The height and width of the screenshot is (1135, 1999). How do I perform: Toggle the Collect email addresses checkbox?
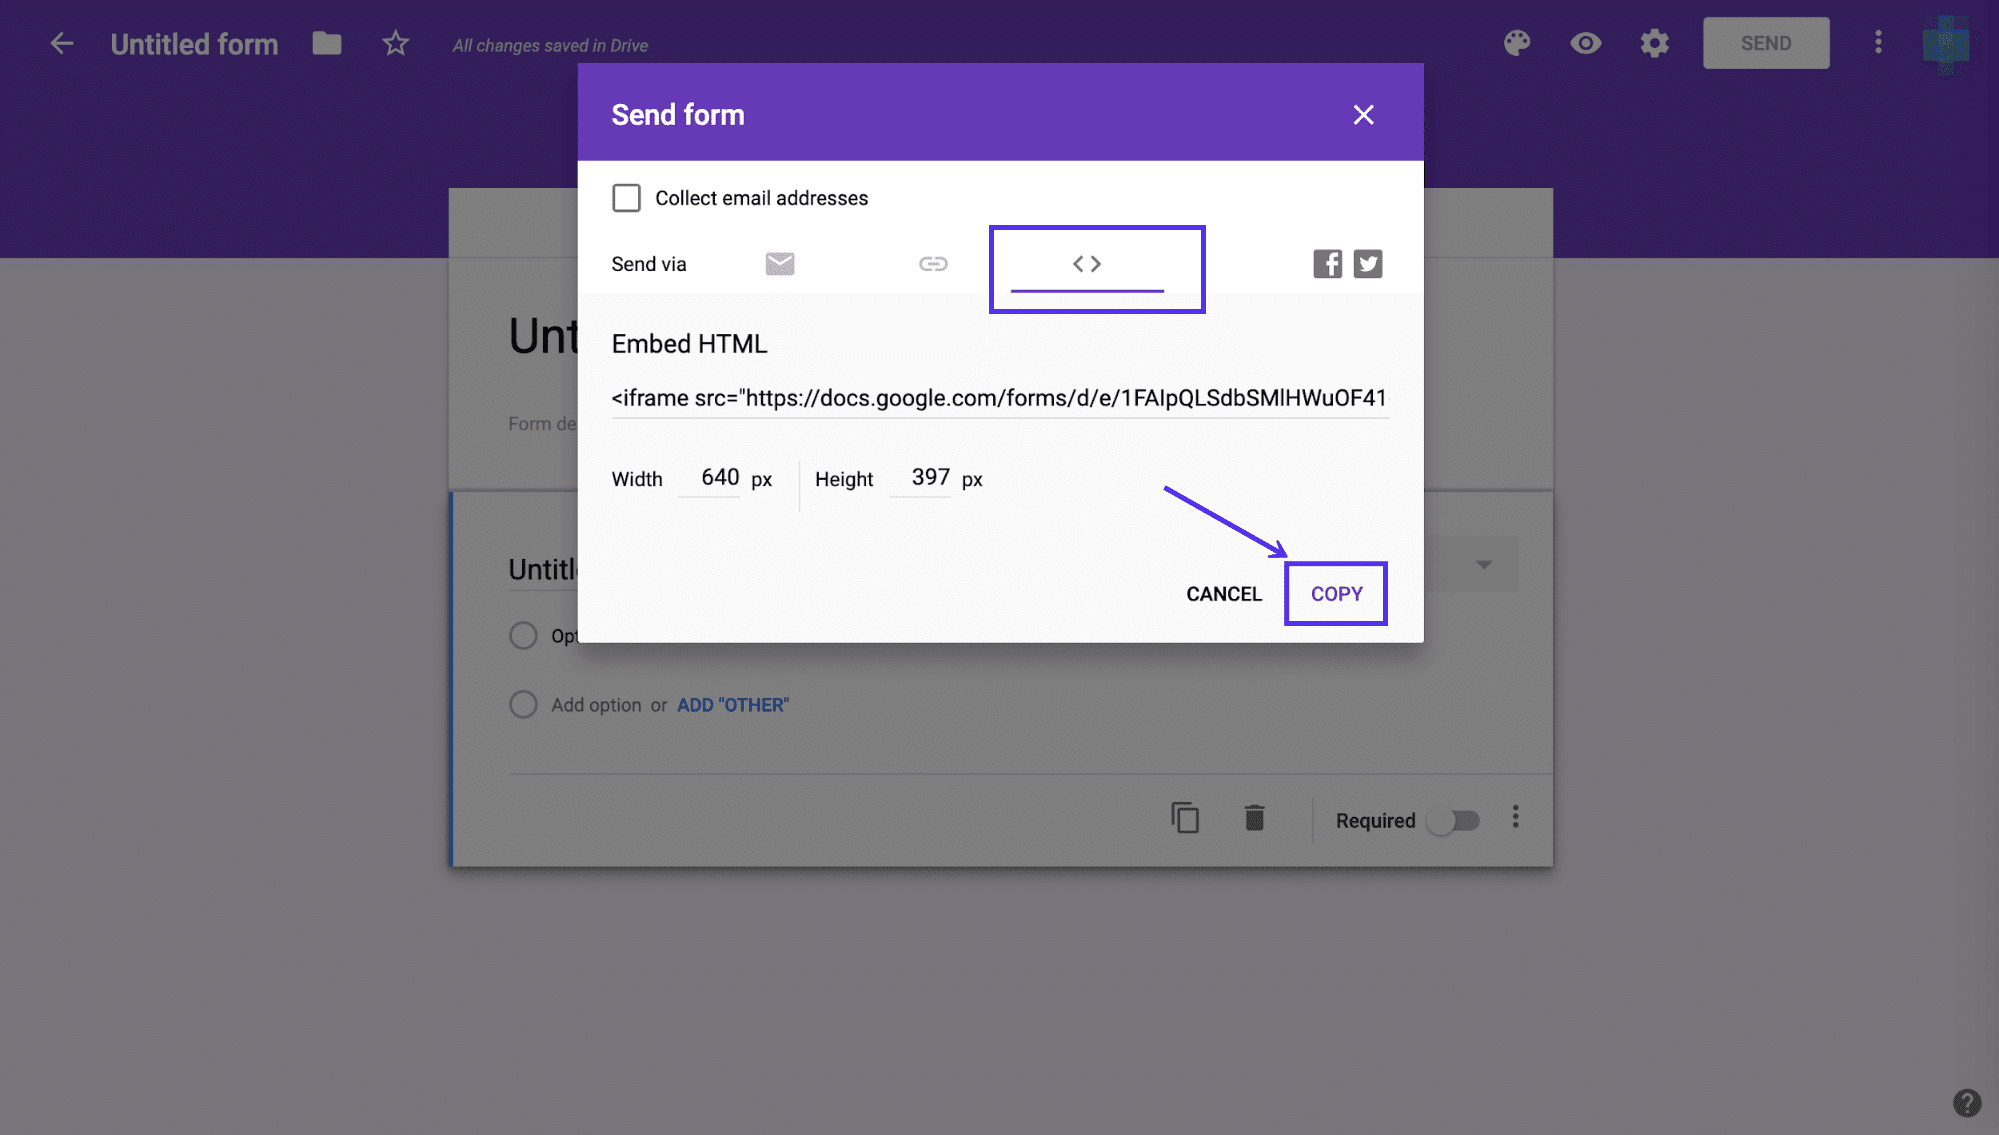pos(625,196)
